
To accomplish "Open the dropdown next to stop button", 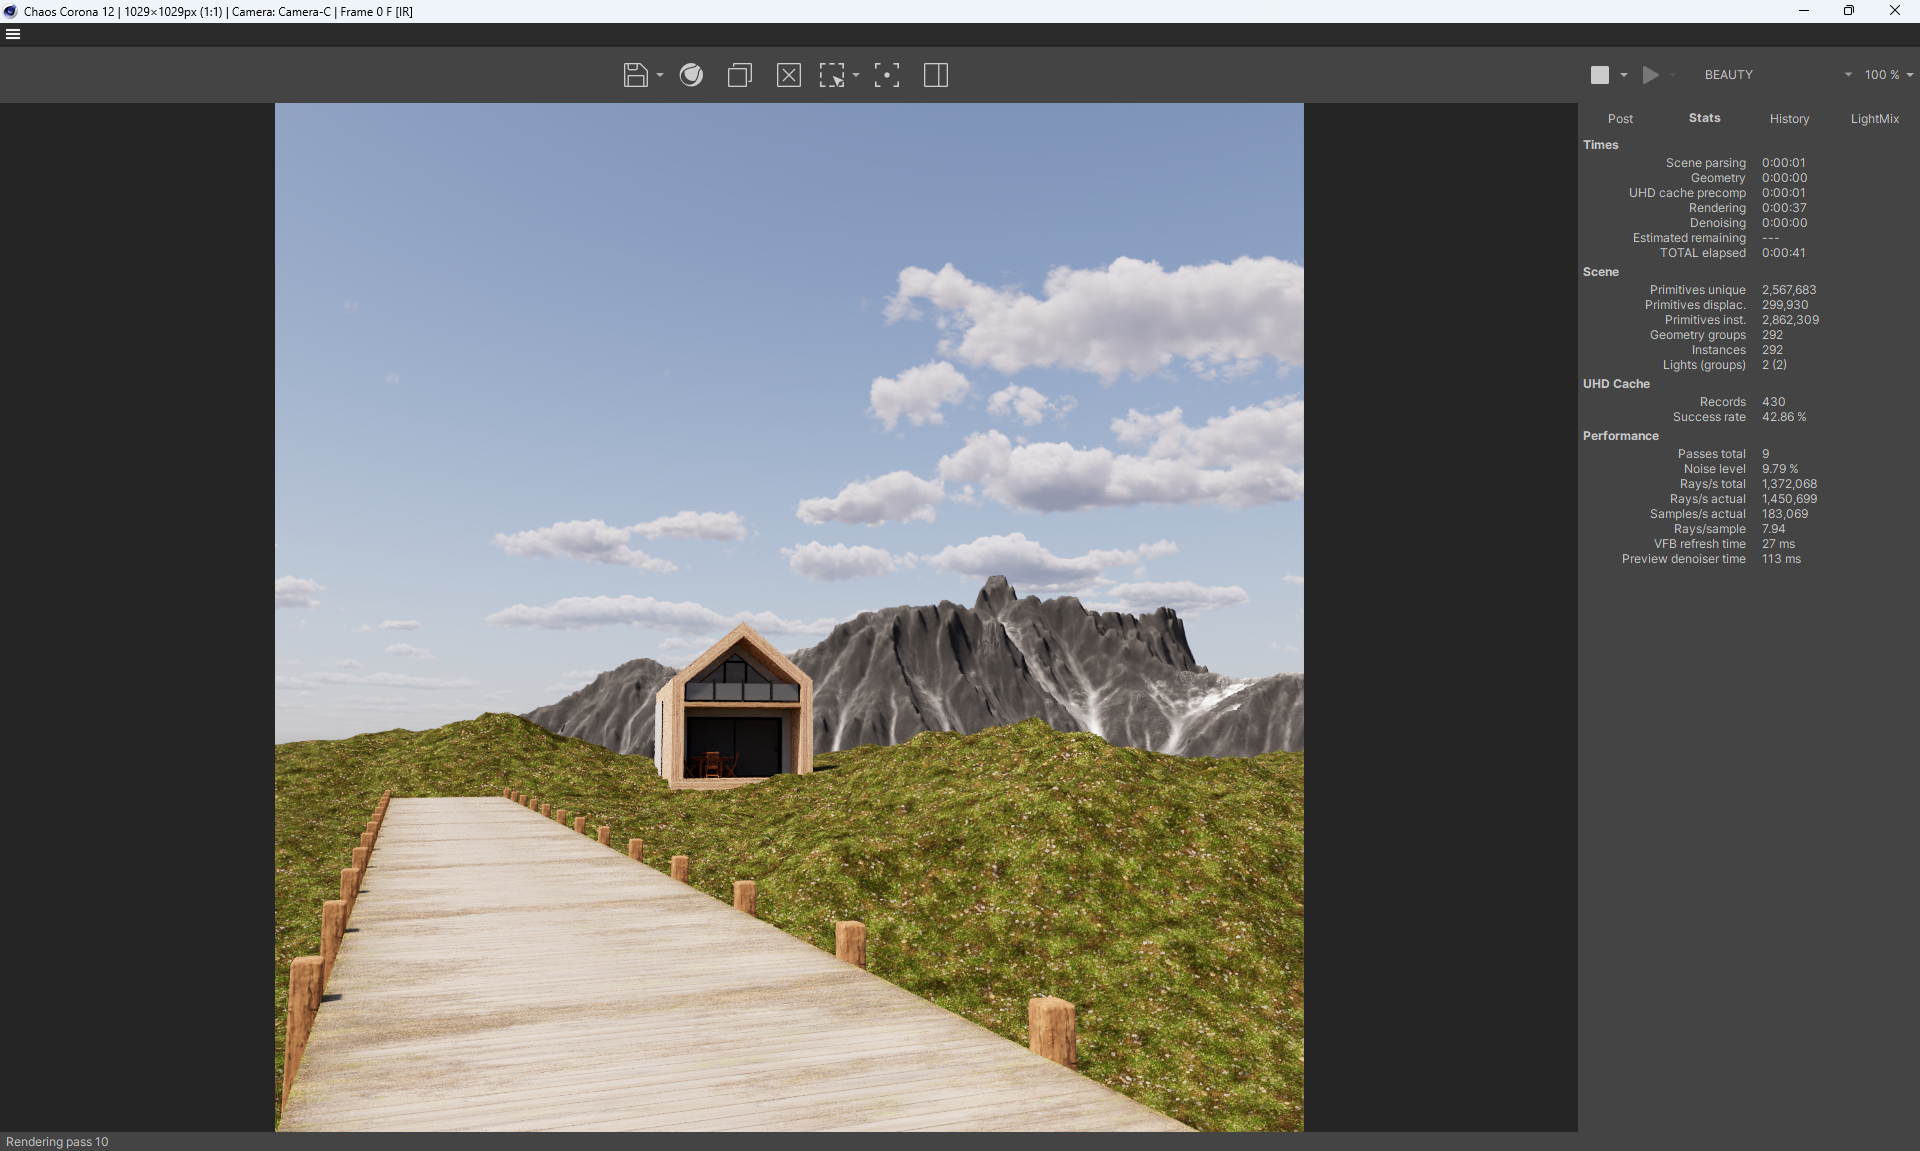I will [1624, 75].
